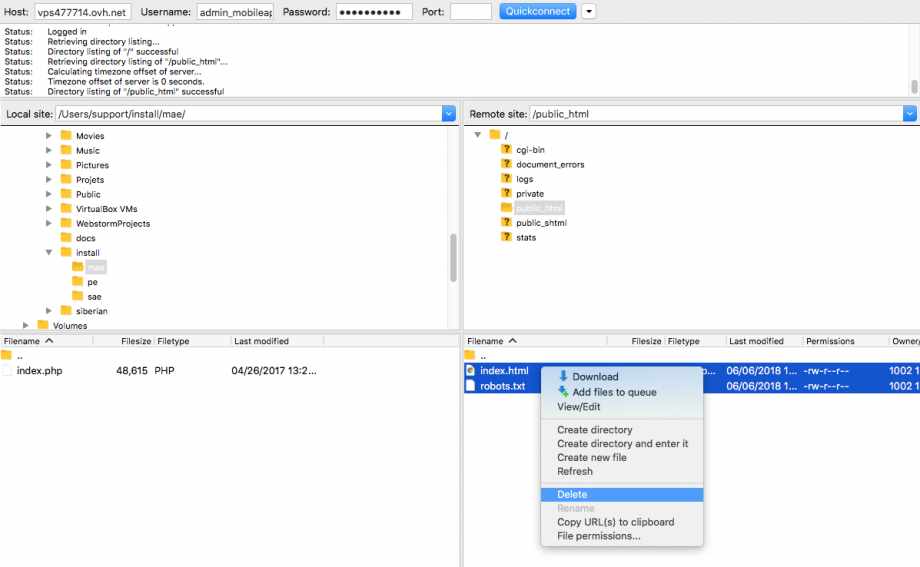Click the VirtualBox VMs folder icon
This screenshot has width=920, height=567.
click(66, 209)
